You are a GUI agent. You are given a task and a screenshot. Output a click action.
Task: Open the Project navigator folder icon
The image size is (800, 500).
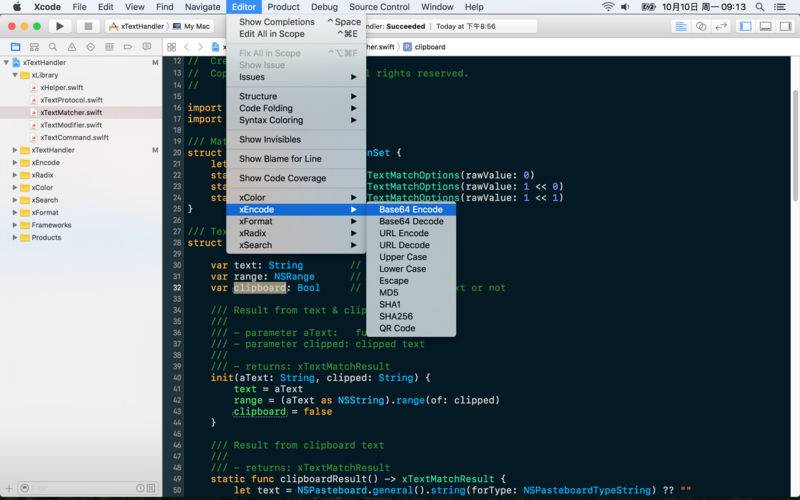(x=15, y=47)
